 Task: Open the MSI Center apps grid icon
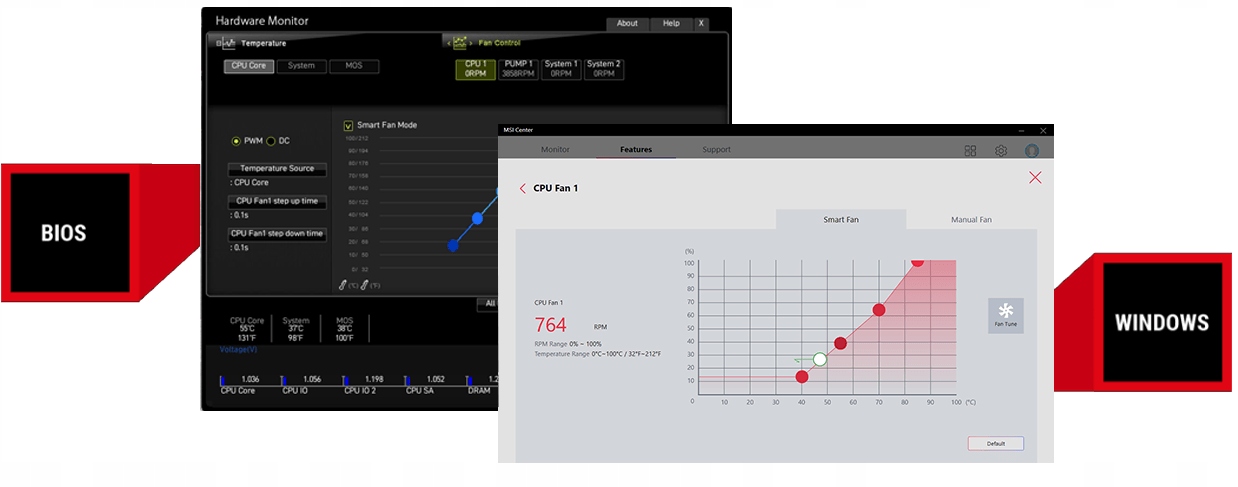(x=970, y=151)
